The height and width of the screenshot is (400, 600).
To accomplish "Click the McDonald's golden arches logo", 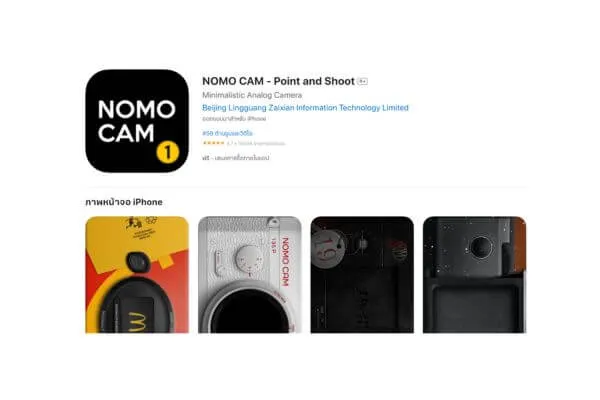I will point(137,322).
